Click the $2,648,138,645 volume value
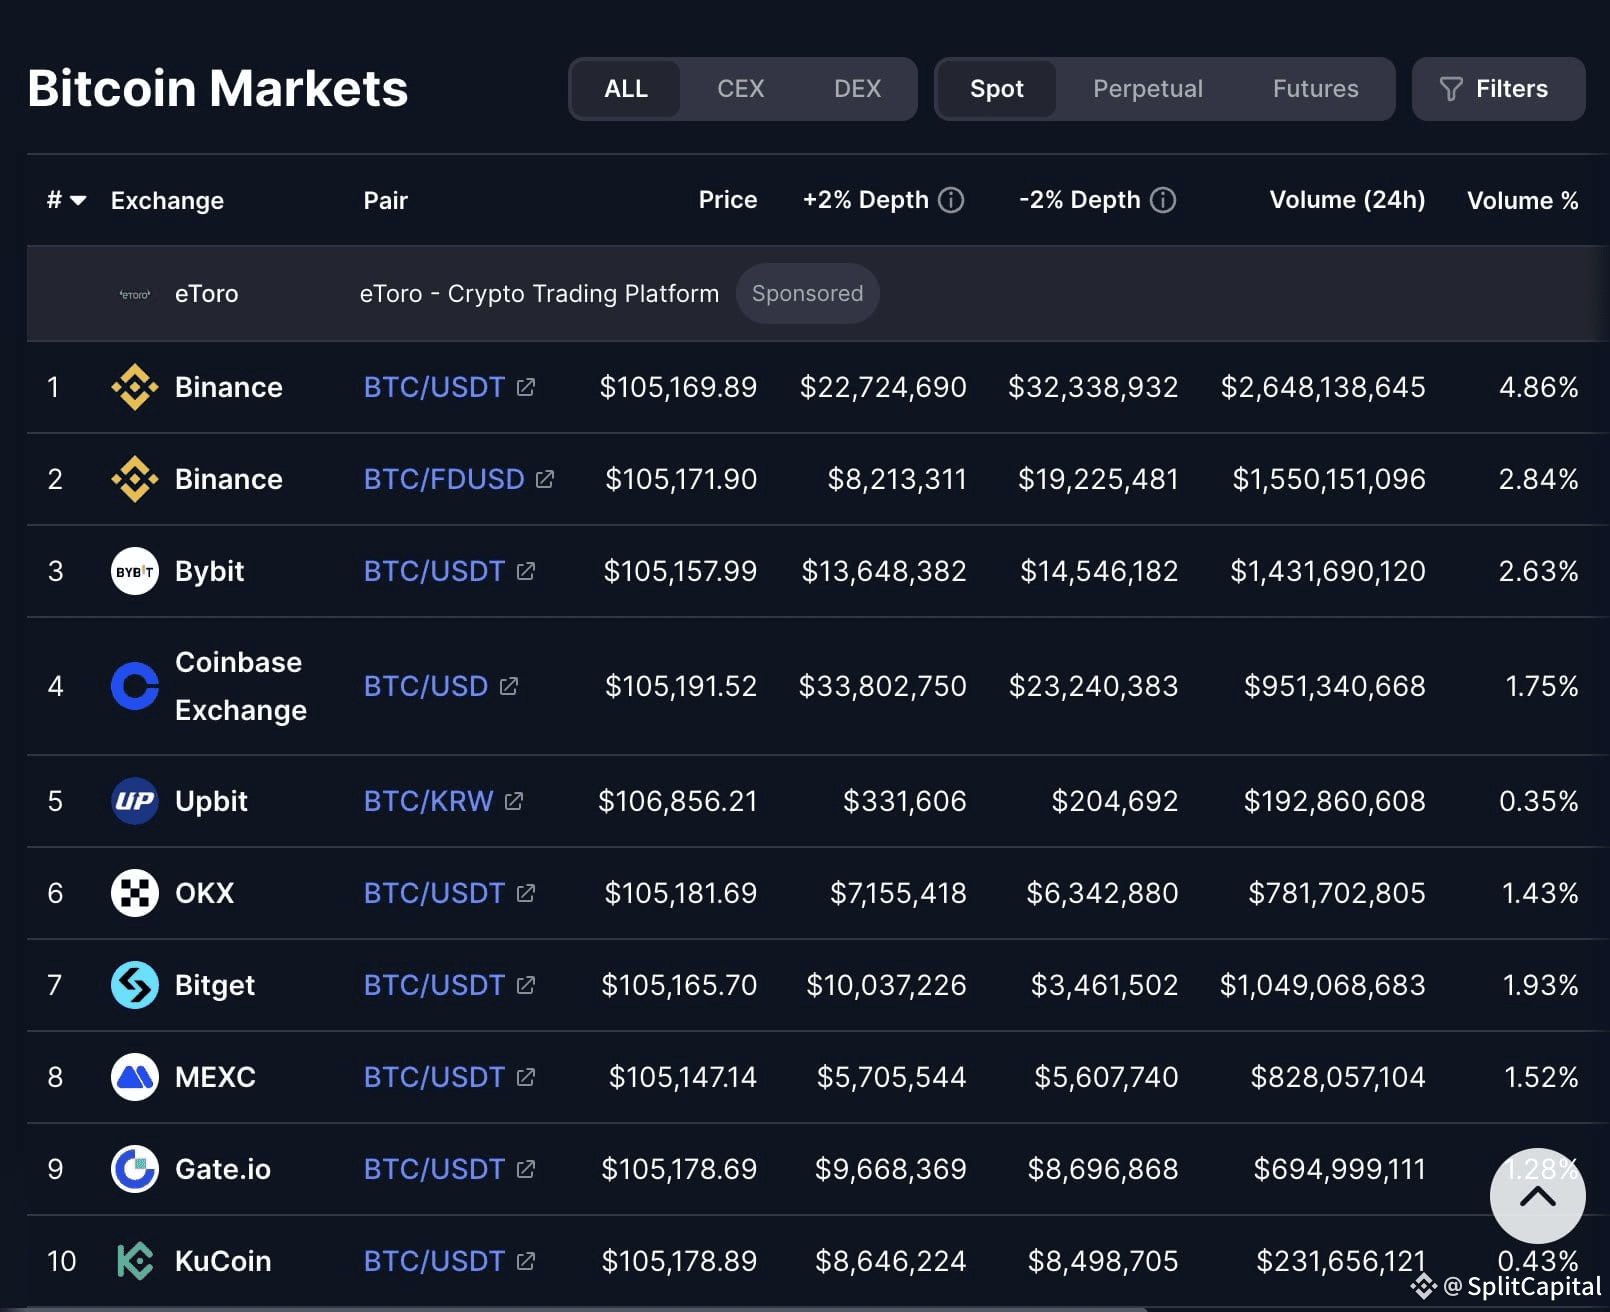 pos(1323,387)
